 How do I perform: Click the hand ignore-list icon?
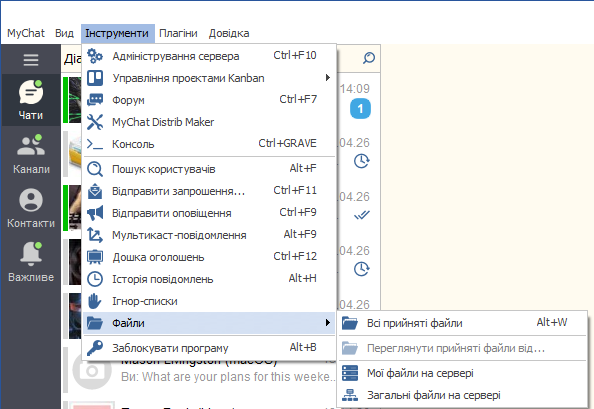(x=95, y=301)
